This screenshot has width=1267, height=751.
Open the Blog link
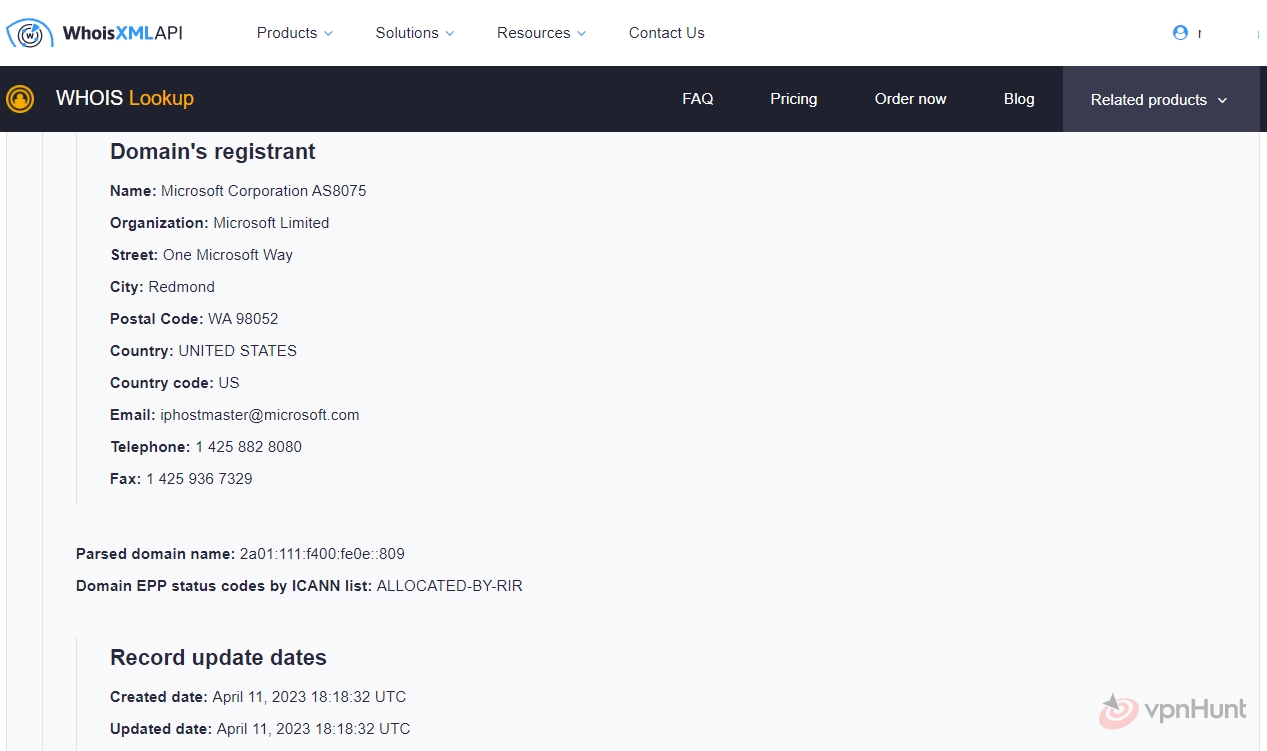[x=1019, y=99]
